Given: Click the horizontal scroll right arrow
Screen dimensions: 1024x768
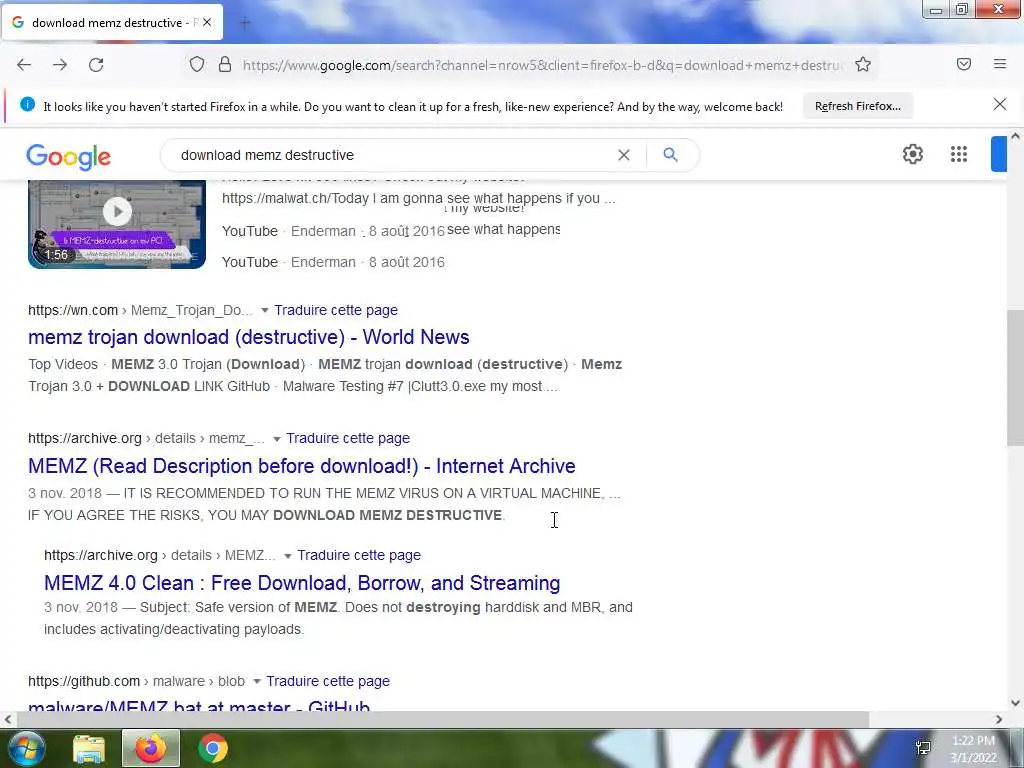Looking at the screenshot, I should [999, 719].
